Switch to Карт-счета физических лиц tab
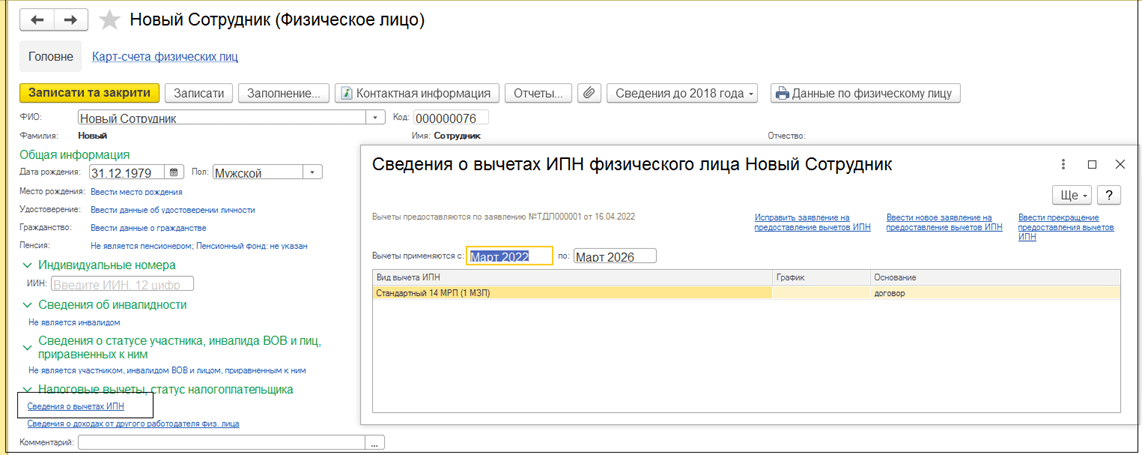 coord(165,57)
